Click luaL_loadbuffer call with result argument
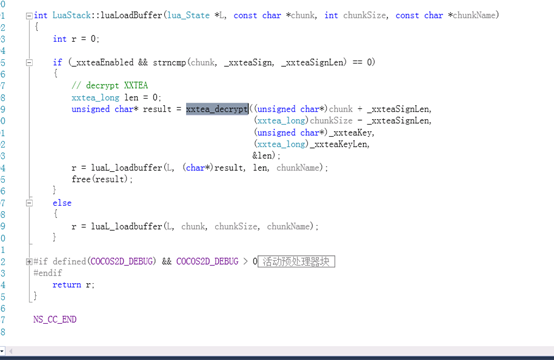The width and height of the screenshot is (554, 360). [x=200, y=167]
